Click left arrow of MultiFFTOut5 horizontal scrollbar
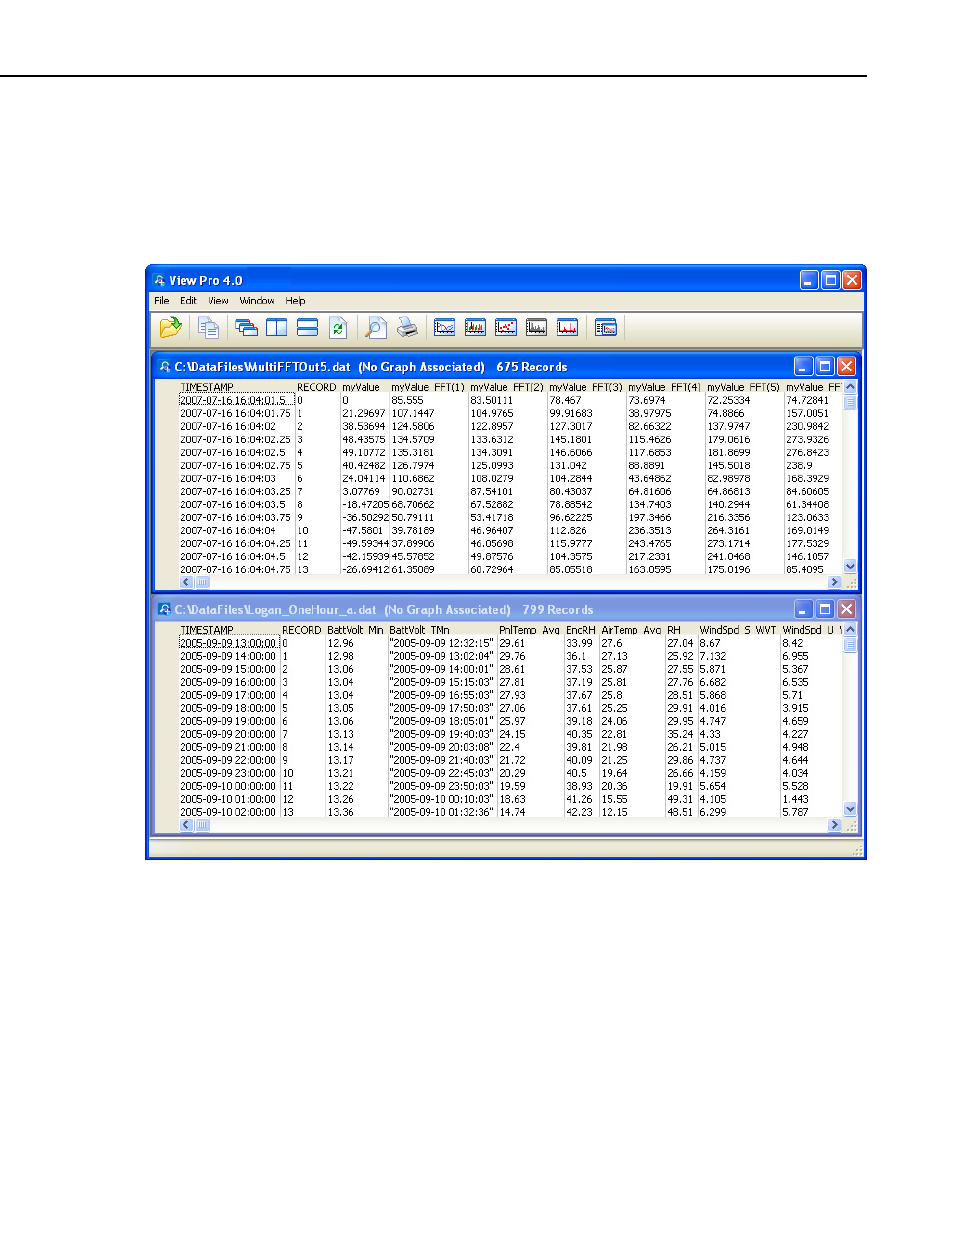Viewport: 954px width, 1235px height. coord(186,582)
